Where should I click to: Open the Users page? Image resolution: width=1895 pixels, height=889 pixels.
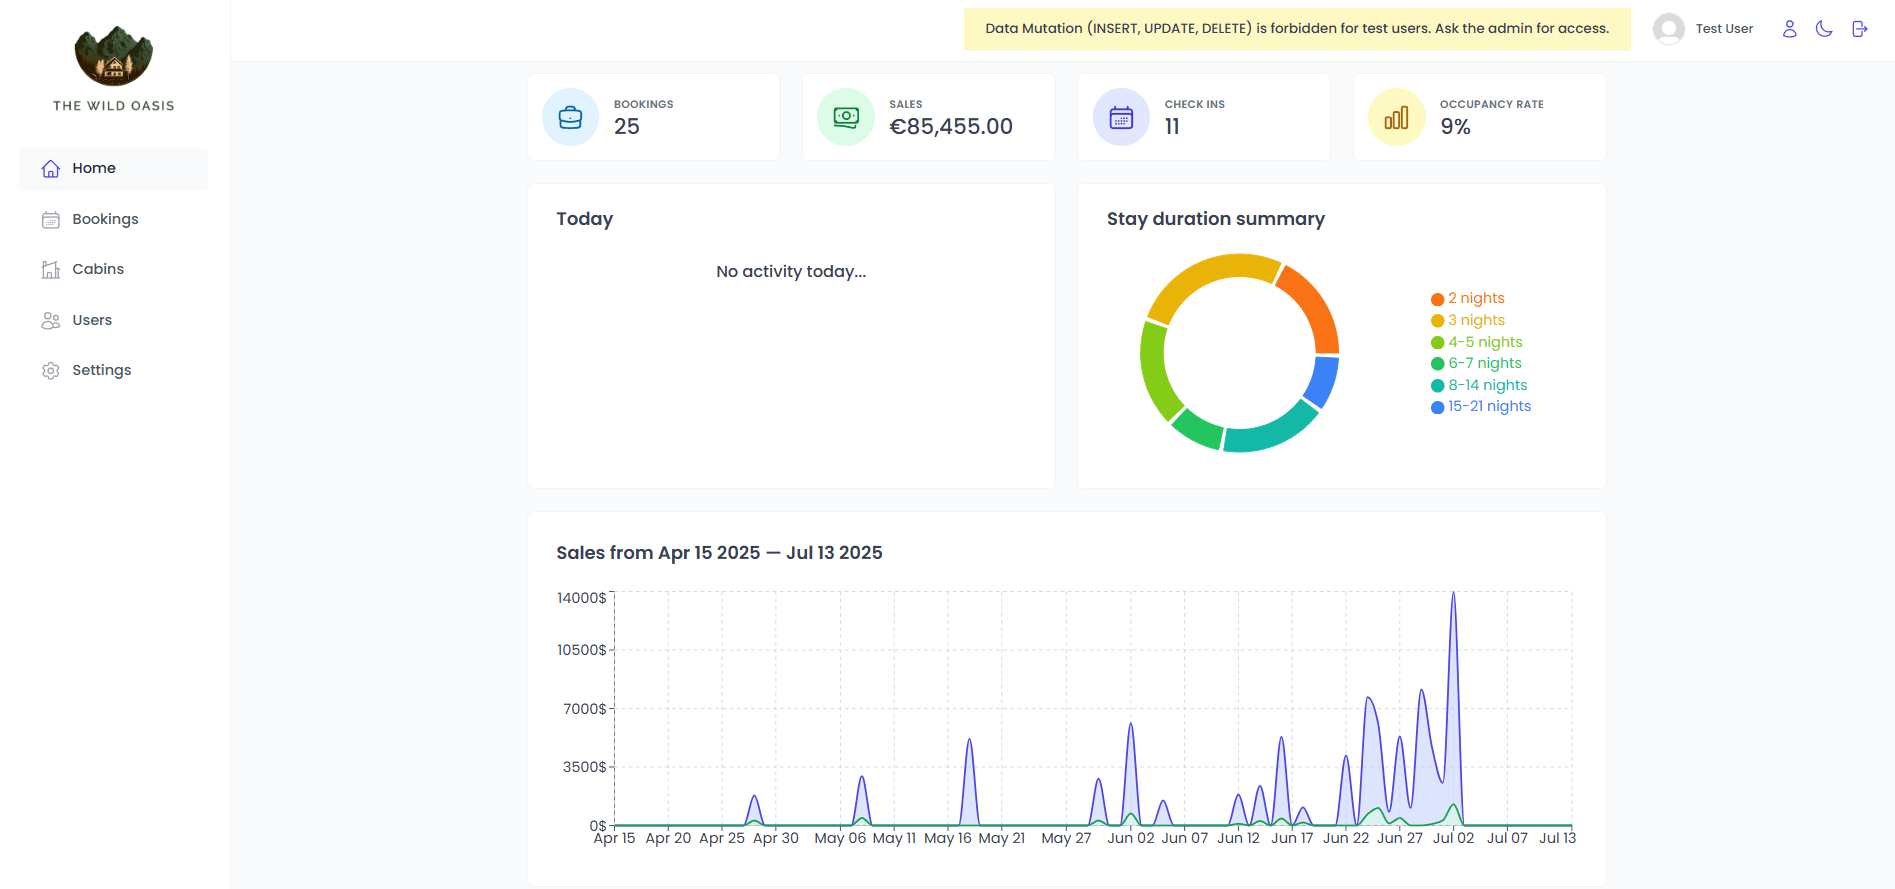92,320
